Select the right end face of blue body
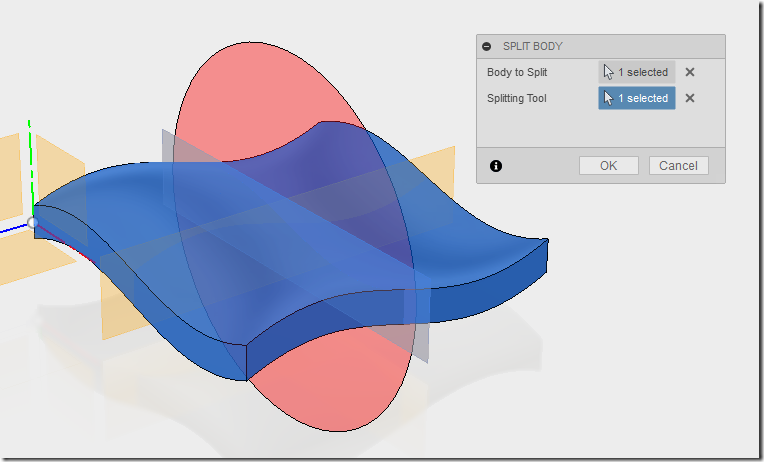The width and height of the screenshot is (764, 462). pyautogui.click(x=548, y=256)
